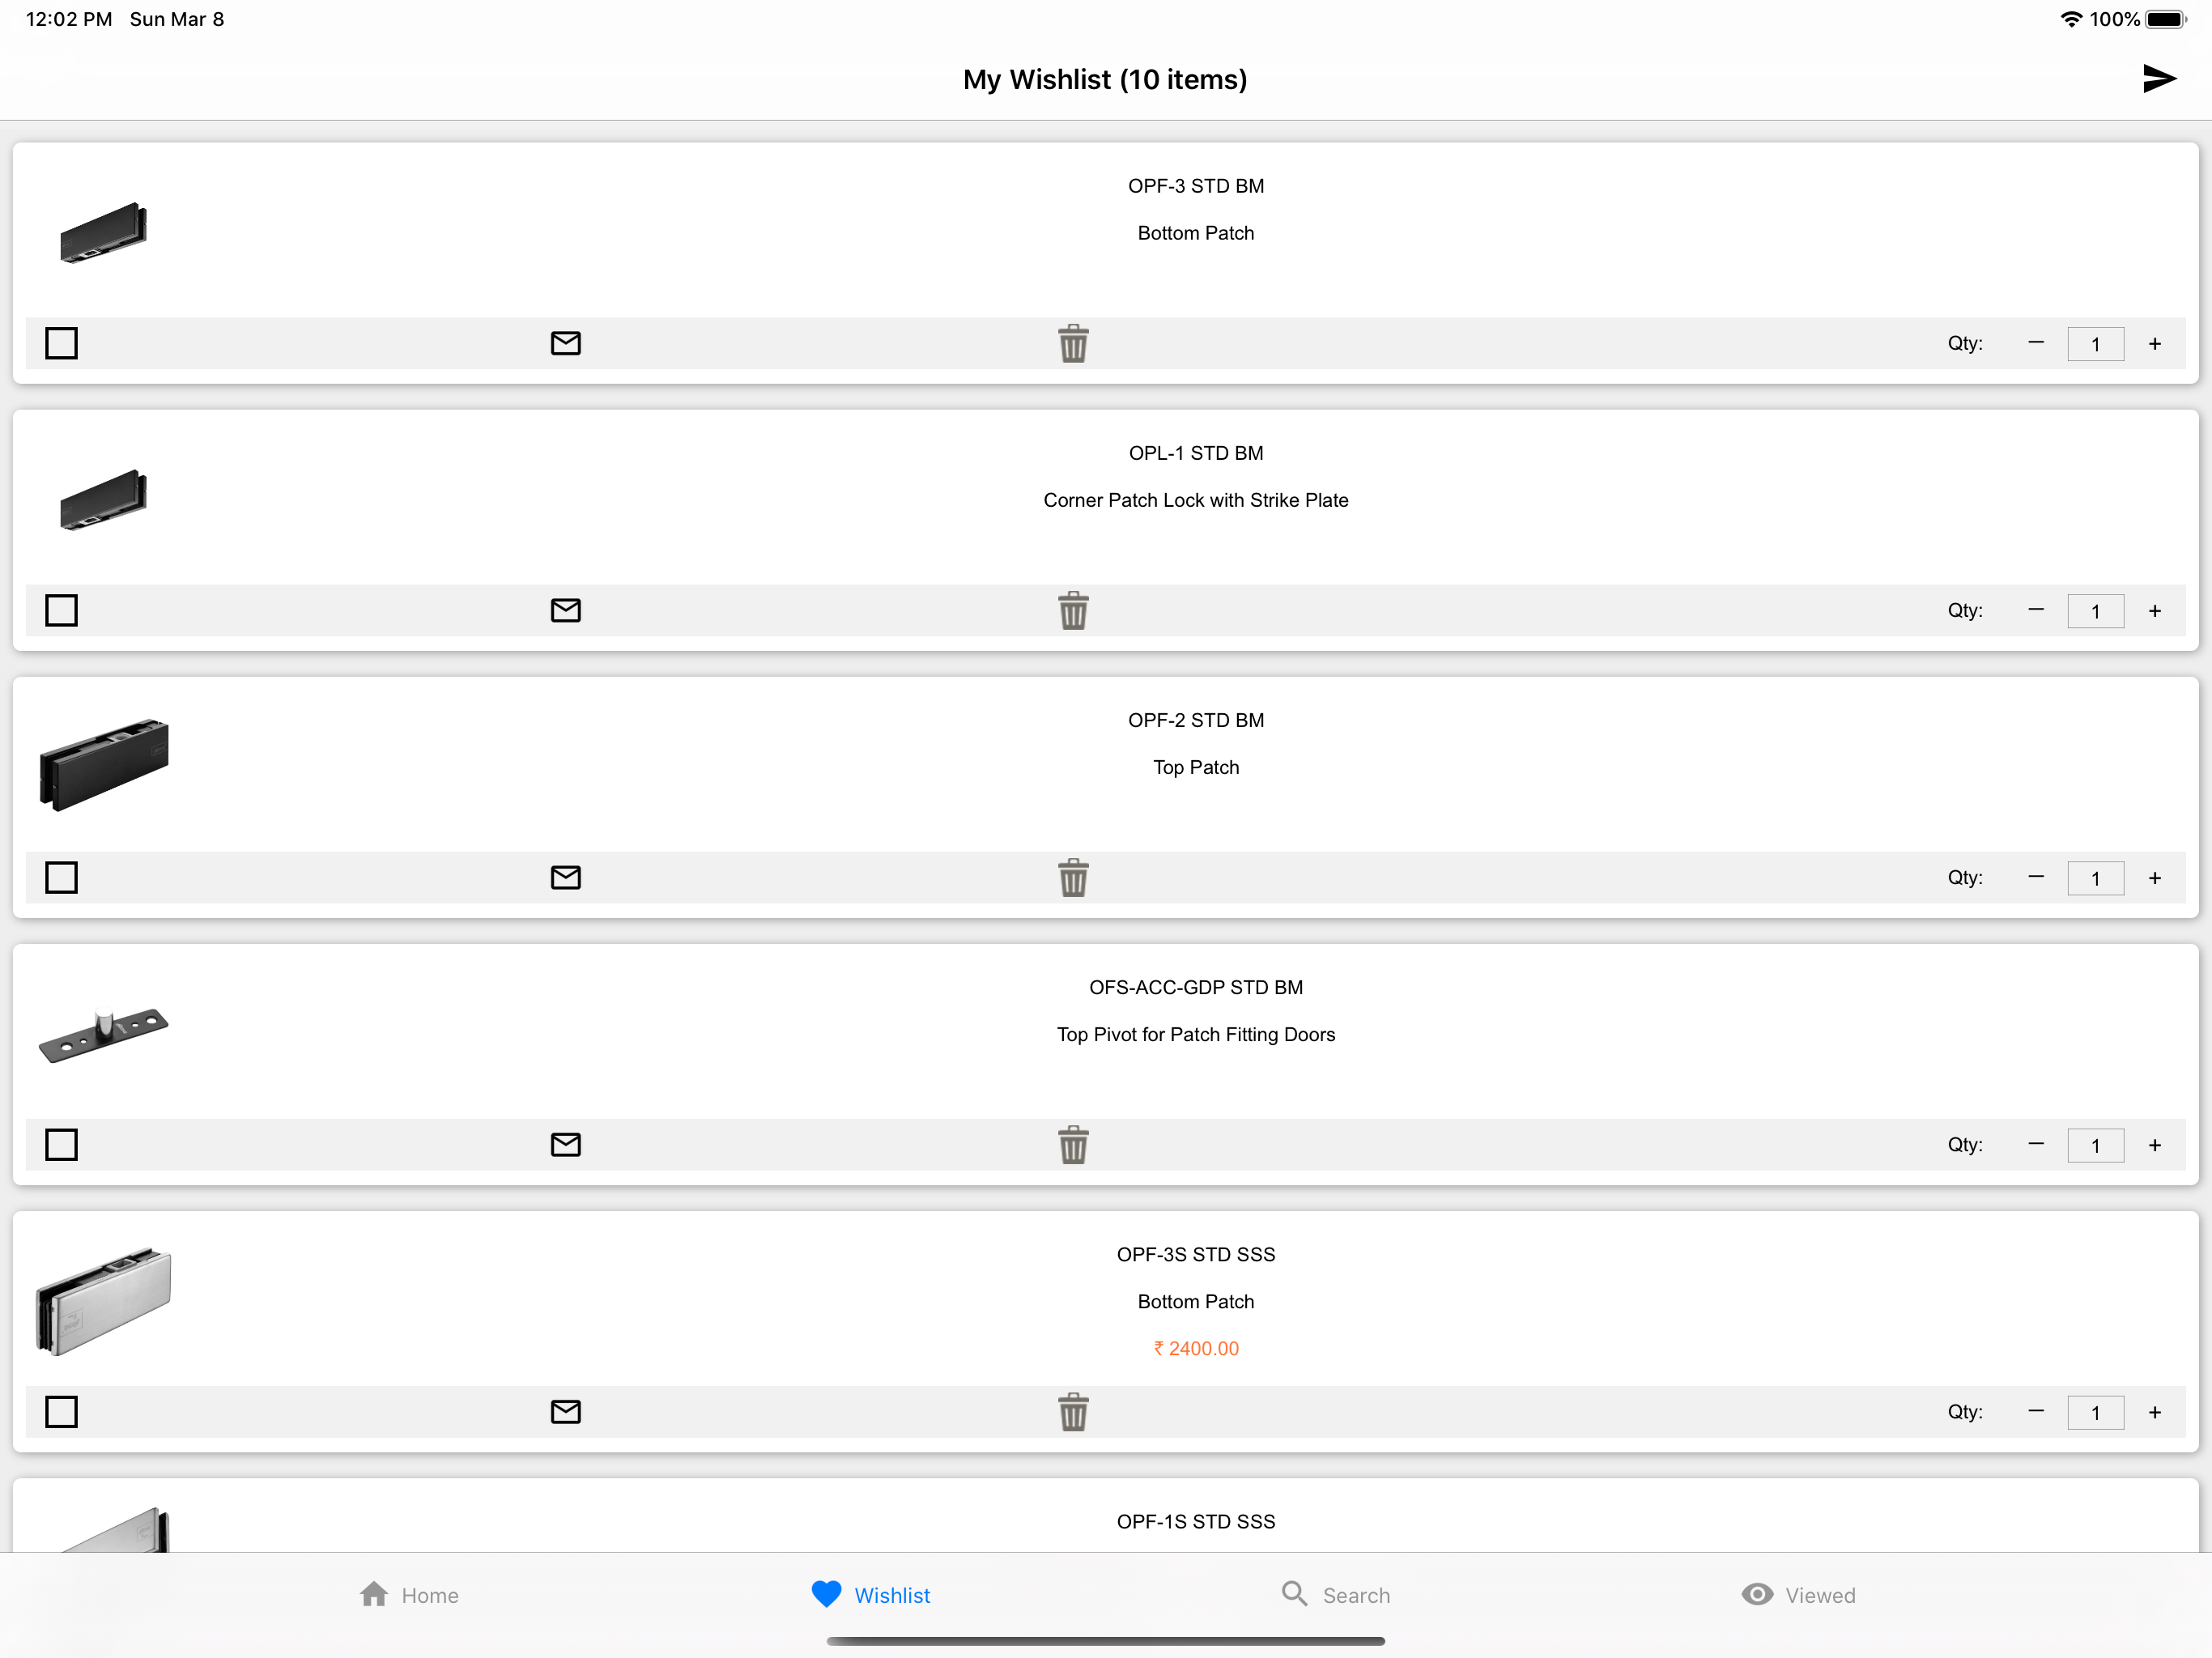
Task: Select the OPF-3 STD BM checkbox
Action: click(61, 343)
